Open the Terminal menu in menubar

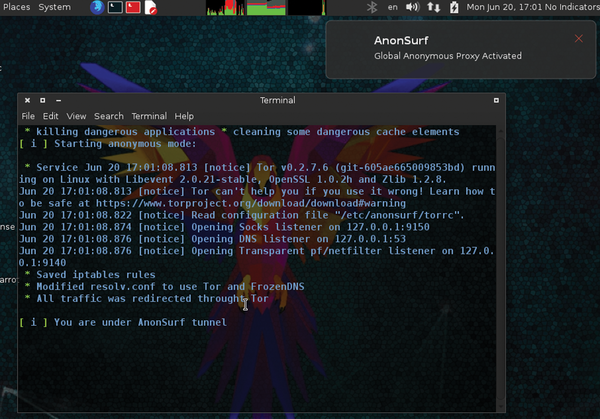pyautogui.click(x=149, y=116)
